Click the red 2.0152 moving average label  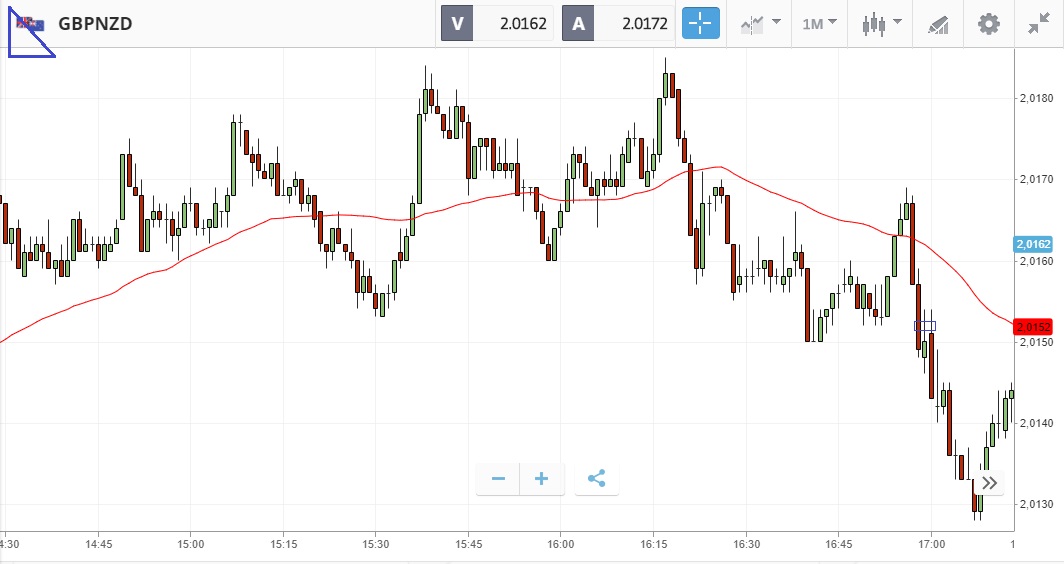[x=1033, y=327]
